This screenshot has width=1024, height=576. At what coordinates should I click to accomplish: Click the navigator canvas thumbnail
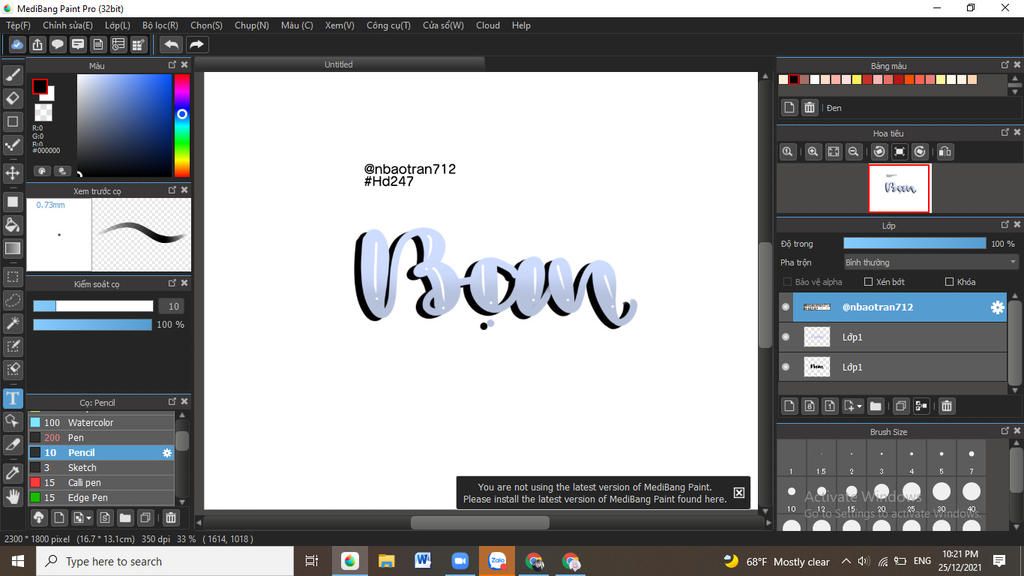click(x=899, y=189)
